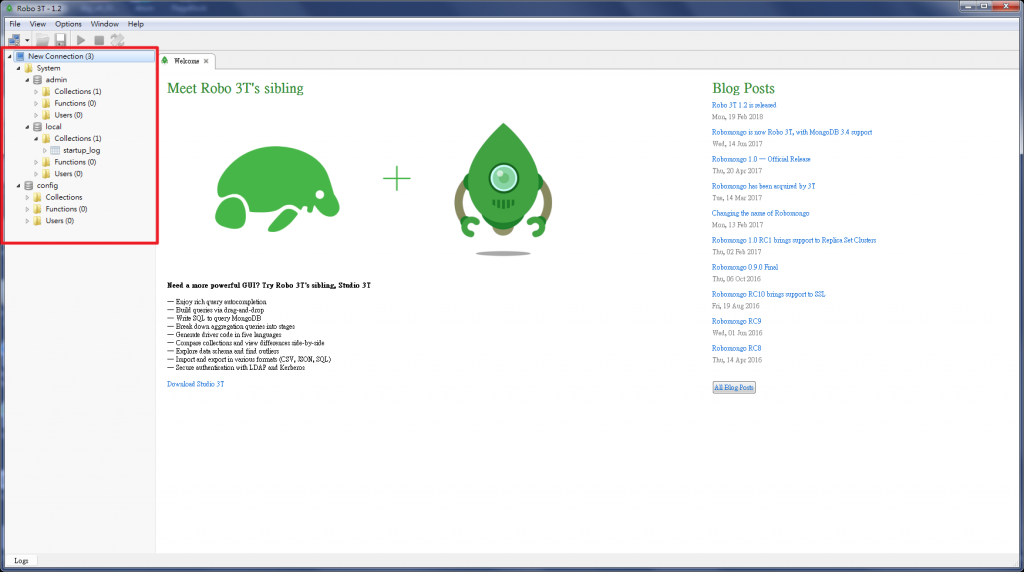Click the Open file folder toolbar icon
1024x572 pixels.
coord(43,40)
